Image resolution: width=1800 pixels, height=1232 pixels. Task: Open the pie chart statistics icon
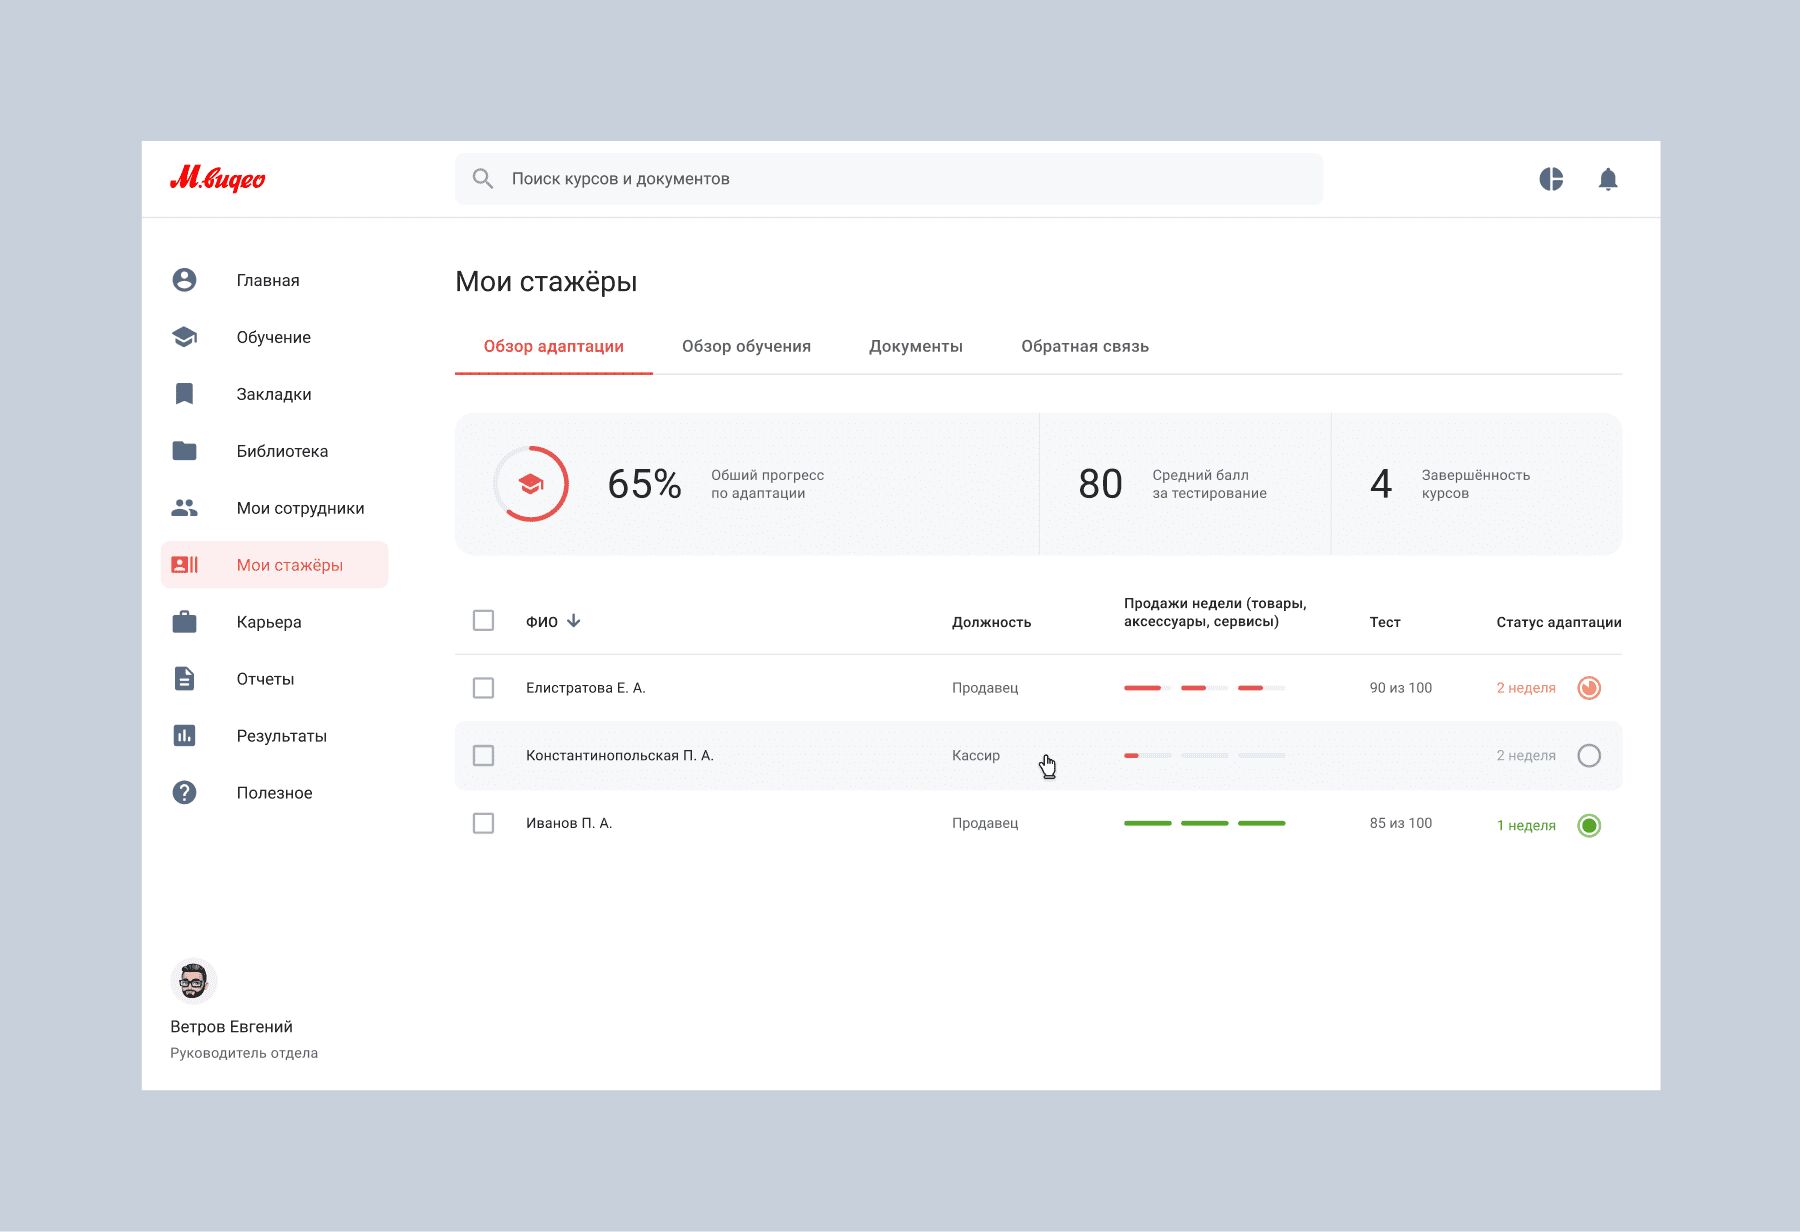pyautogui.click(x=1551, y=179)
